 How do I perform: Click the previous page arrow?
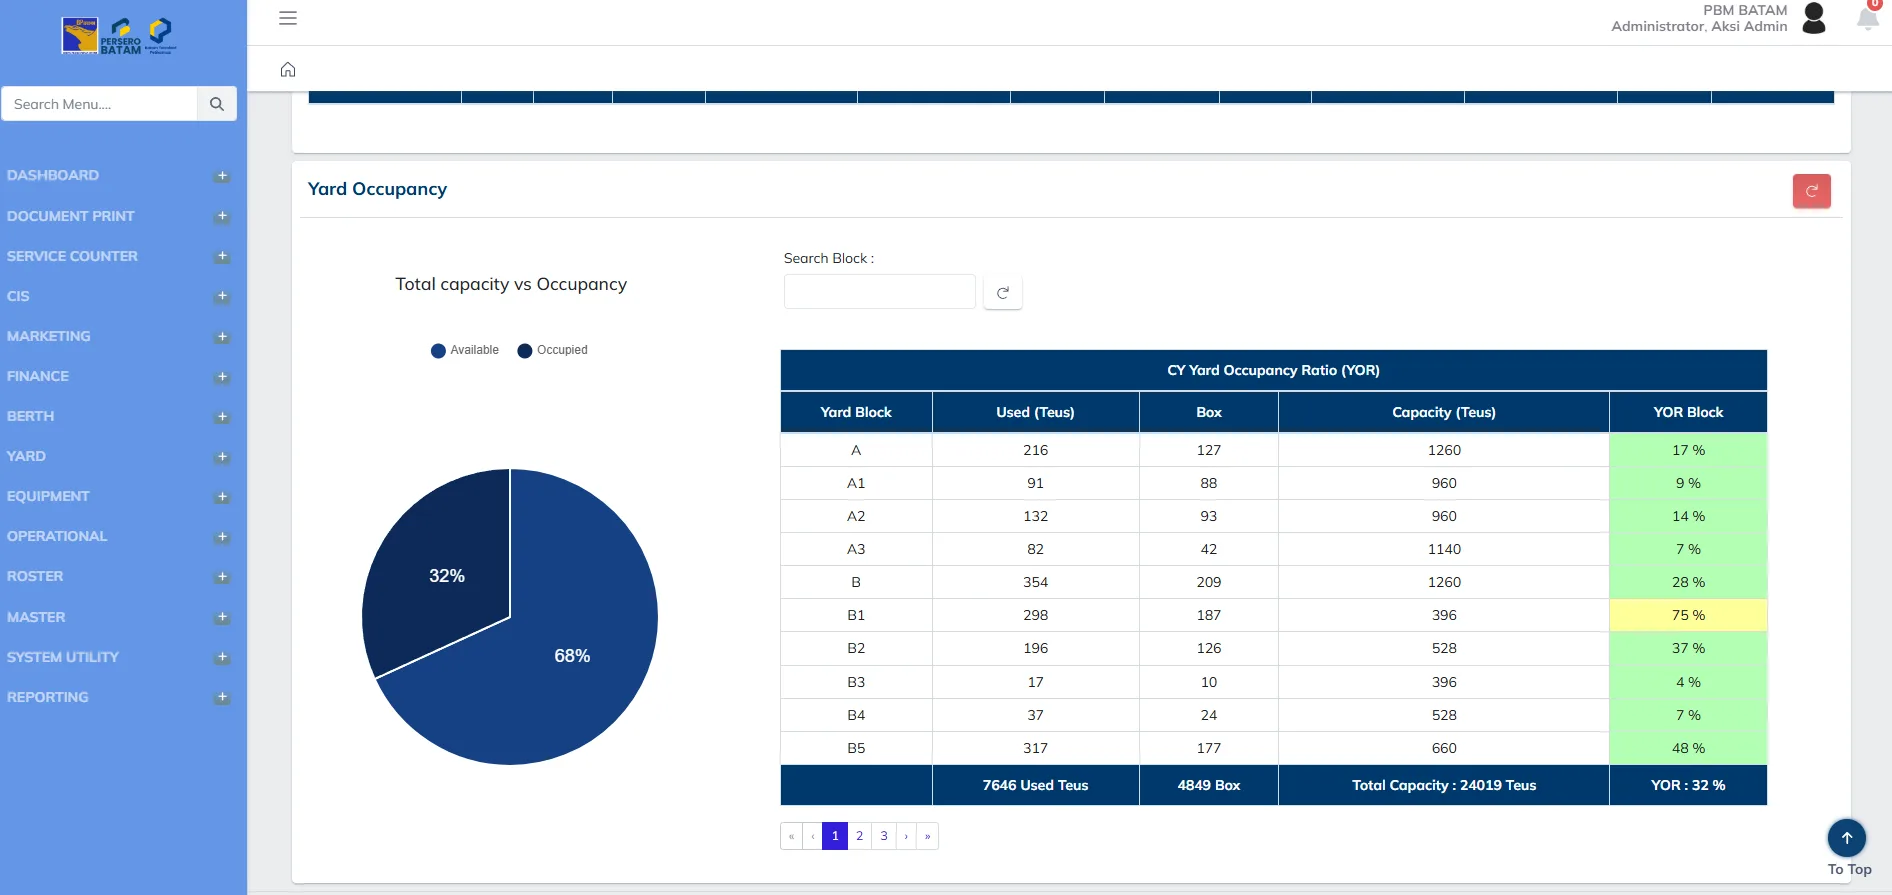click(x=813, y=836)
